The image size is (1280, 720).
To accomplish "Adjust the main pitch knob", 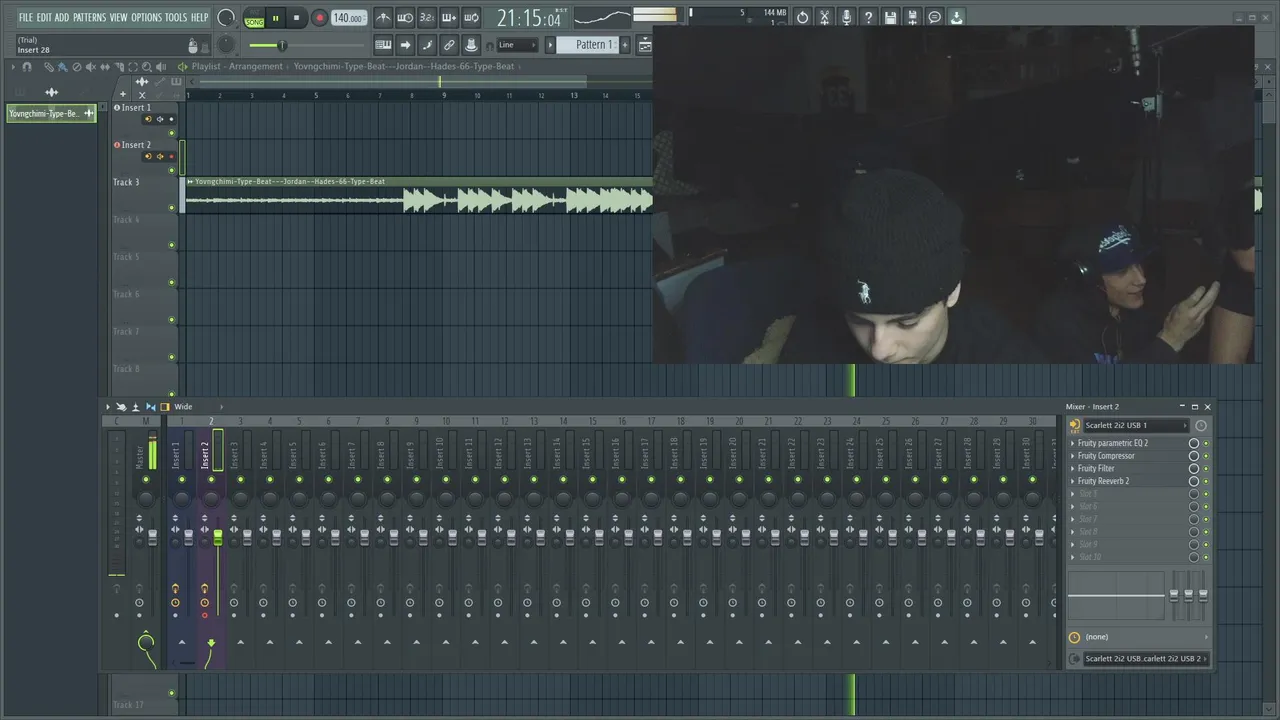I will [227, 45].
